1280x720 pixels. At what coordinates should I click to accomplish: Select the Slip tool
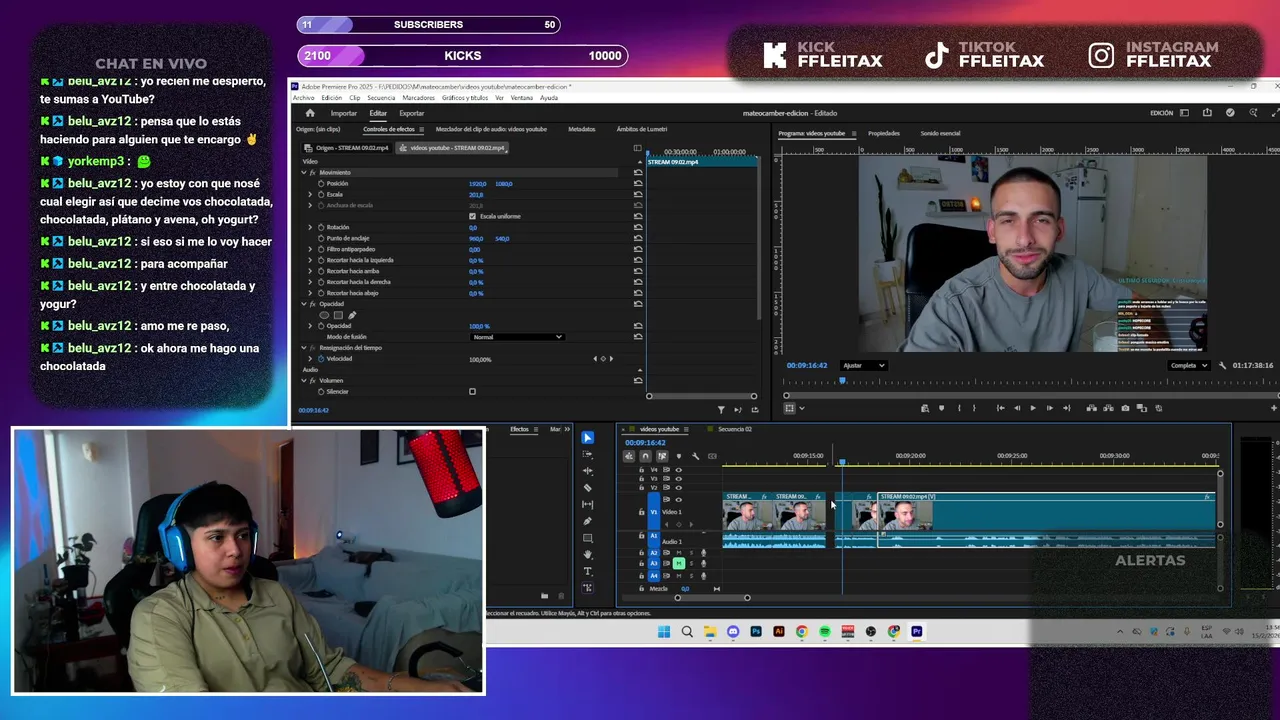587,504
